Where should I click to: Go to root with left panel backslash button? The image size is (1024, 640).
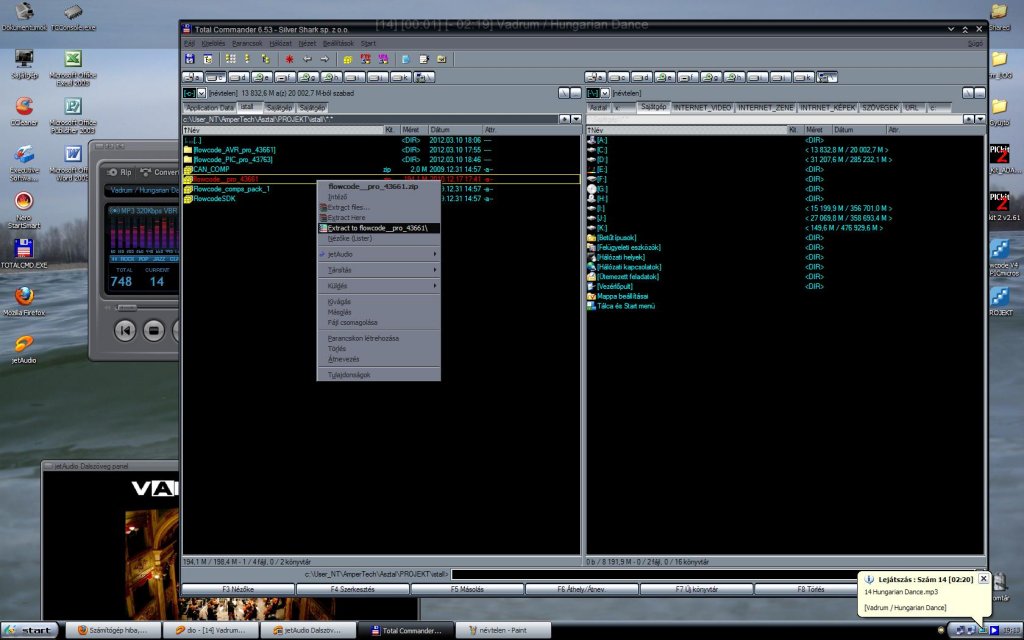click(x=564, y=93)
